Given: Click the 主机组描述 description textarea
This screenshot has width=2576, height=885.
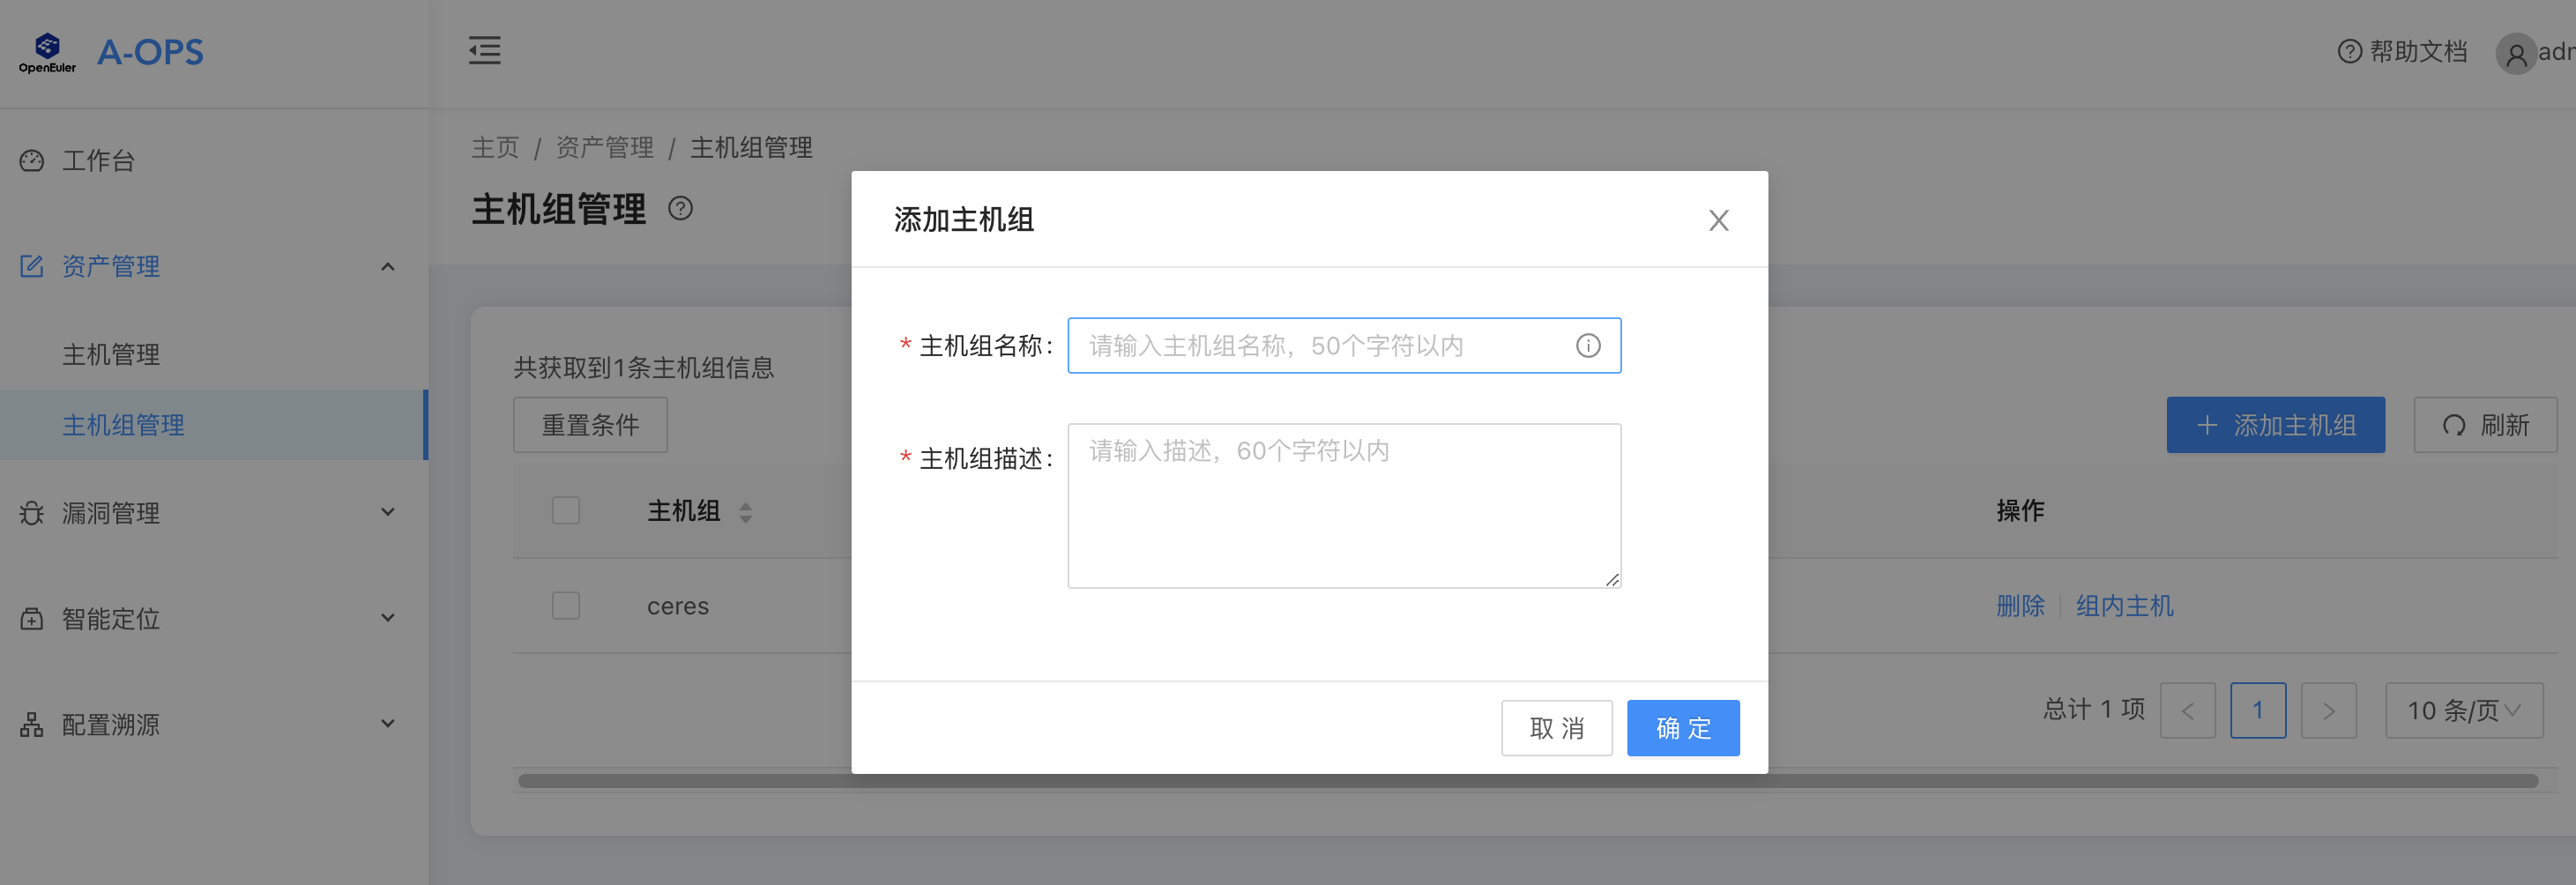Looking at the screenshot, I should point(1344,505).
